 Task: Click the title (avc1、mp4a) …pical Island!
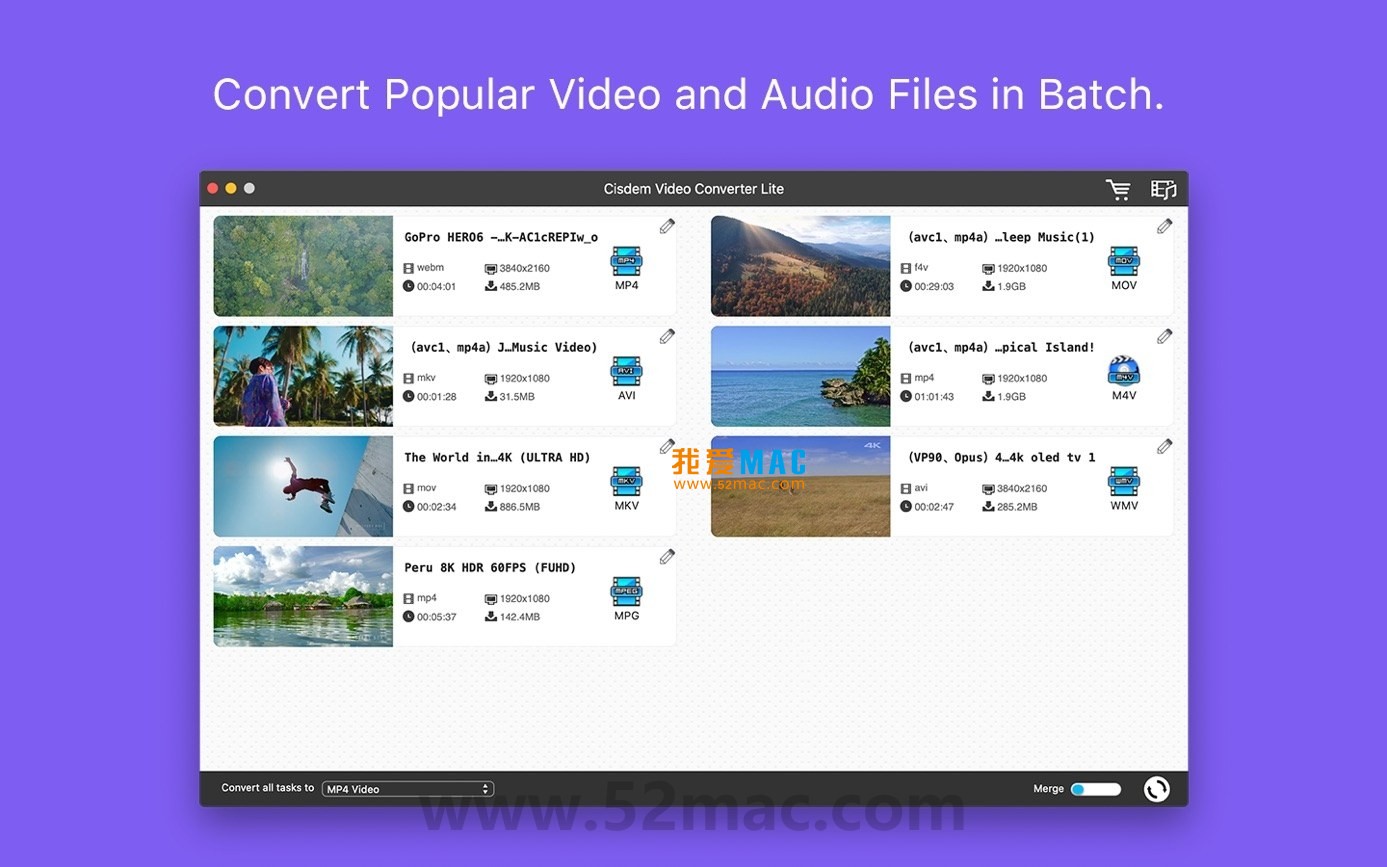[x=1001, y=347]
